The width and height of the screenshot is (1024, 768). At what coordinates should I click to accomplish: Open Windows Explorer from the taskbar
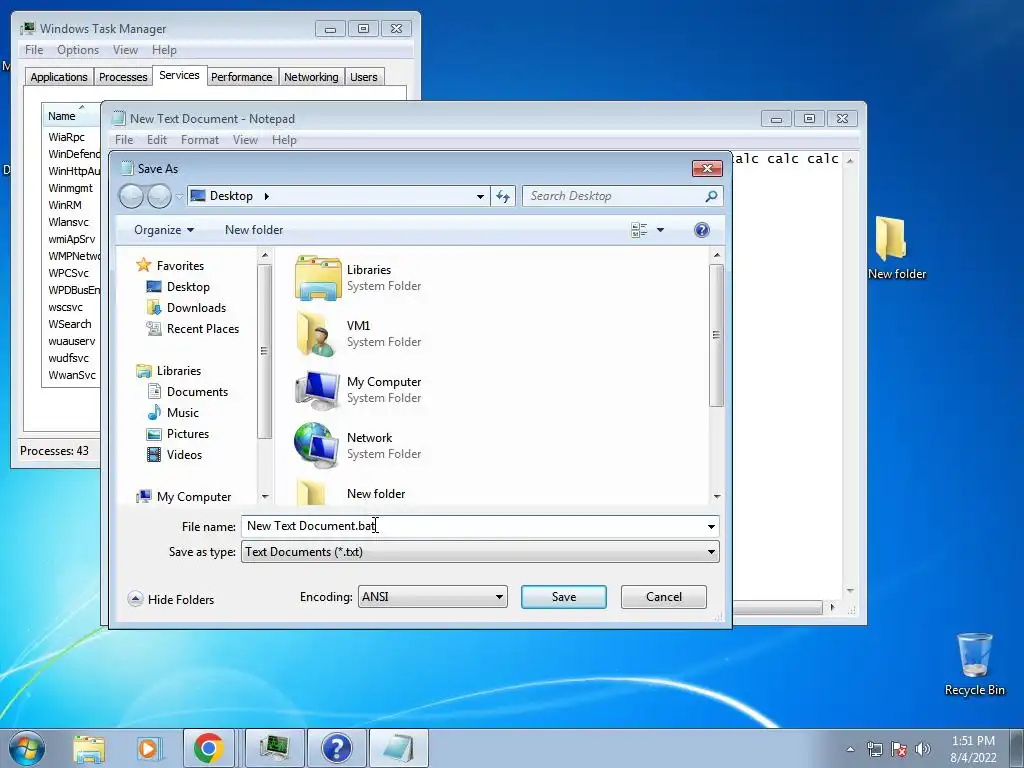(x=89, y=749)
